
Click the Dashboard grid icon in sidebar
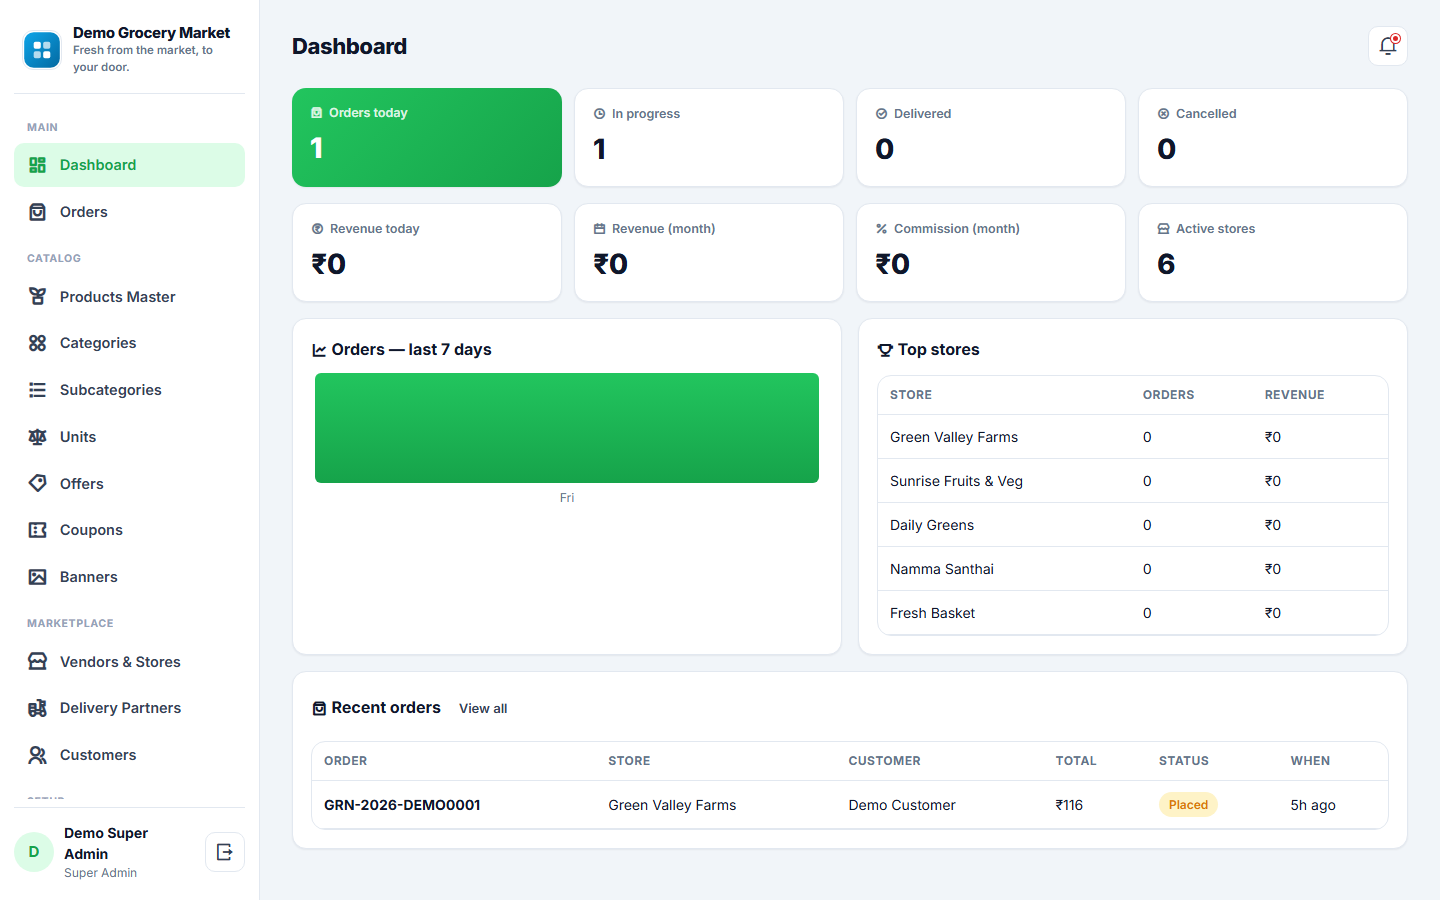tap(38, 165)
